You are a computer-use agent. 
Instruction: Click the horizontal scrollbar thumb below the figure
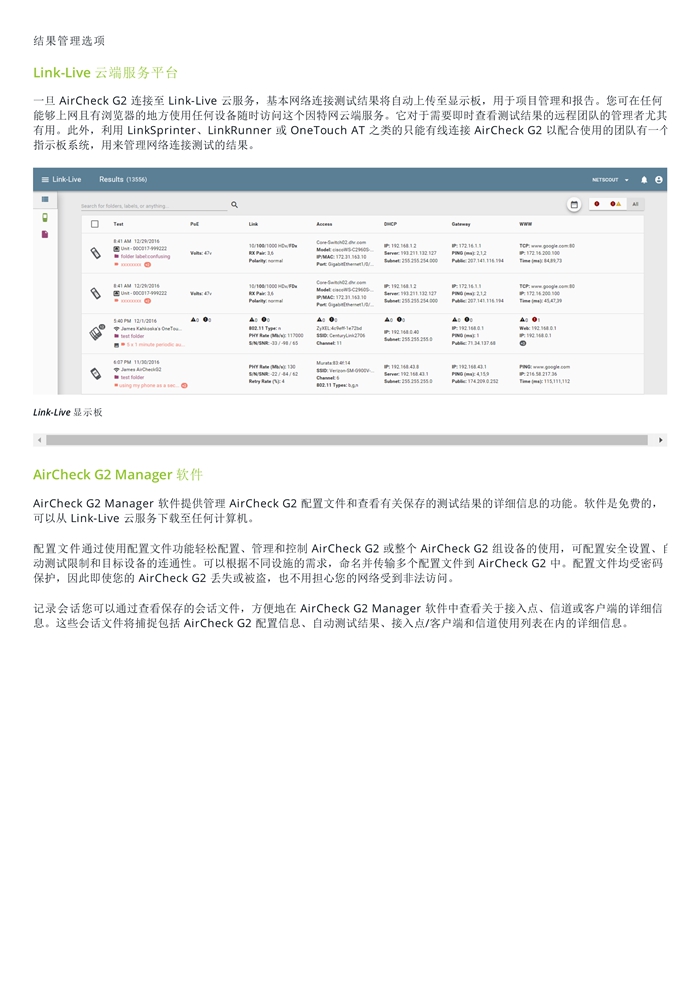pyautogui.click(x=347, y=440)
